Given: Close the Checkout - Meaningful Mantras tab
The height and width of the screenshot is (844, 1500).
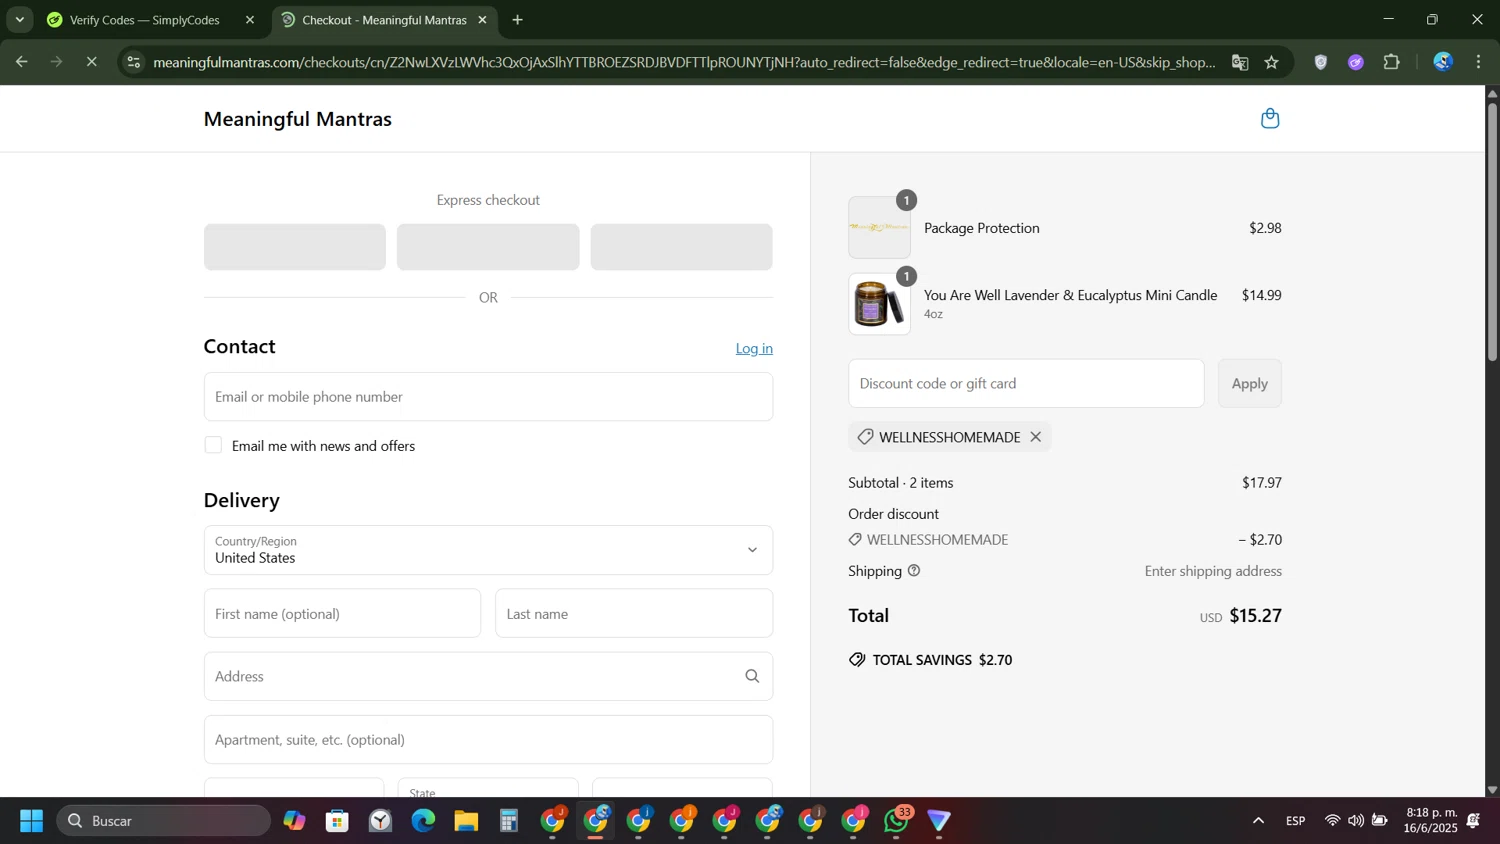Looking at the screenshot, I should click(483, 20).
